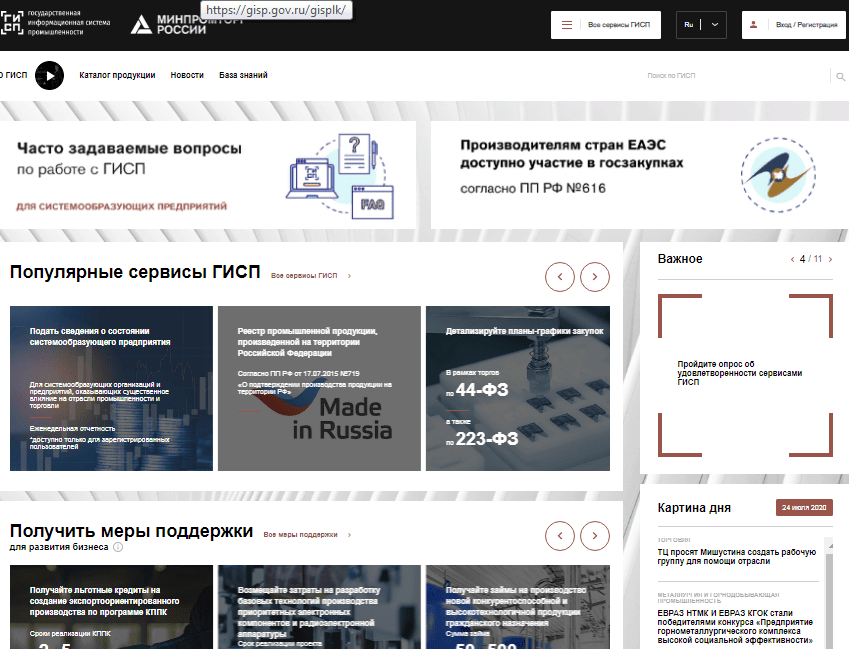Image resolution: width=849 pixels, height=649 pixels.
Task: Click the user icon beside Вход / Регистрация
Action: pos(758,25)
